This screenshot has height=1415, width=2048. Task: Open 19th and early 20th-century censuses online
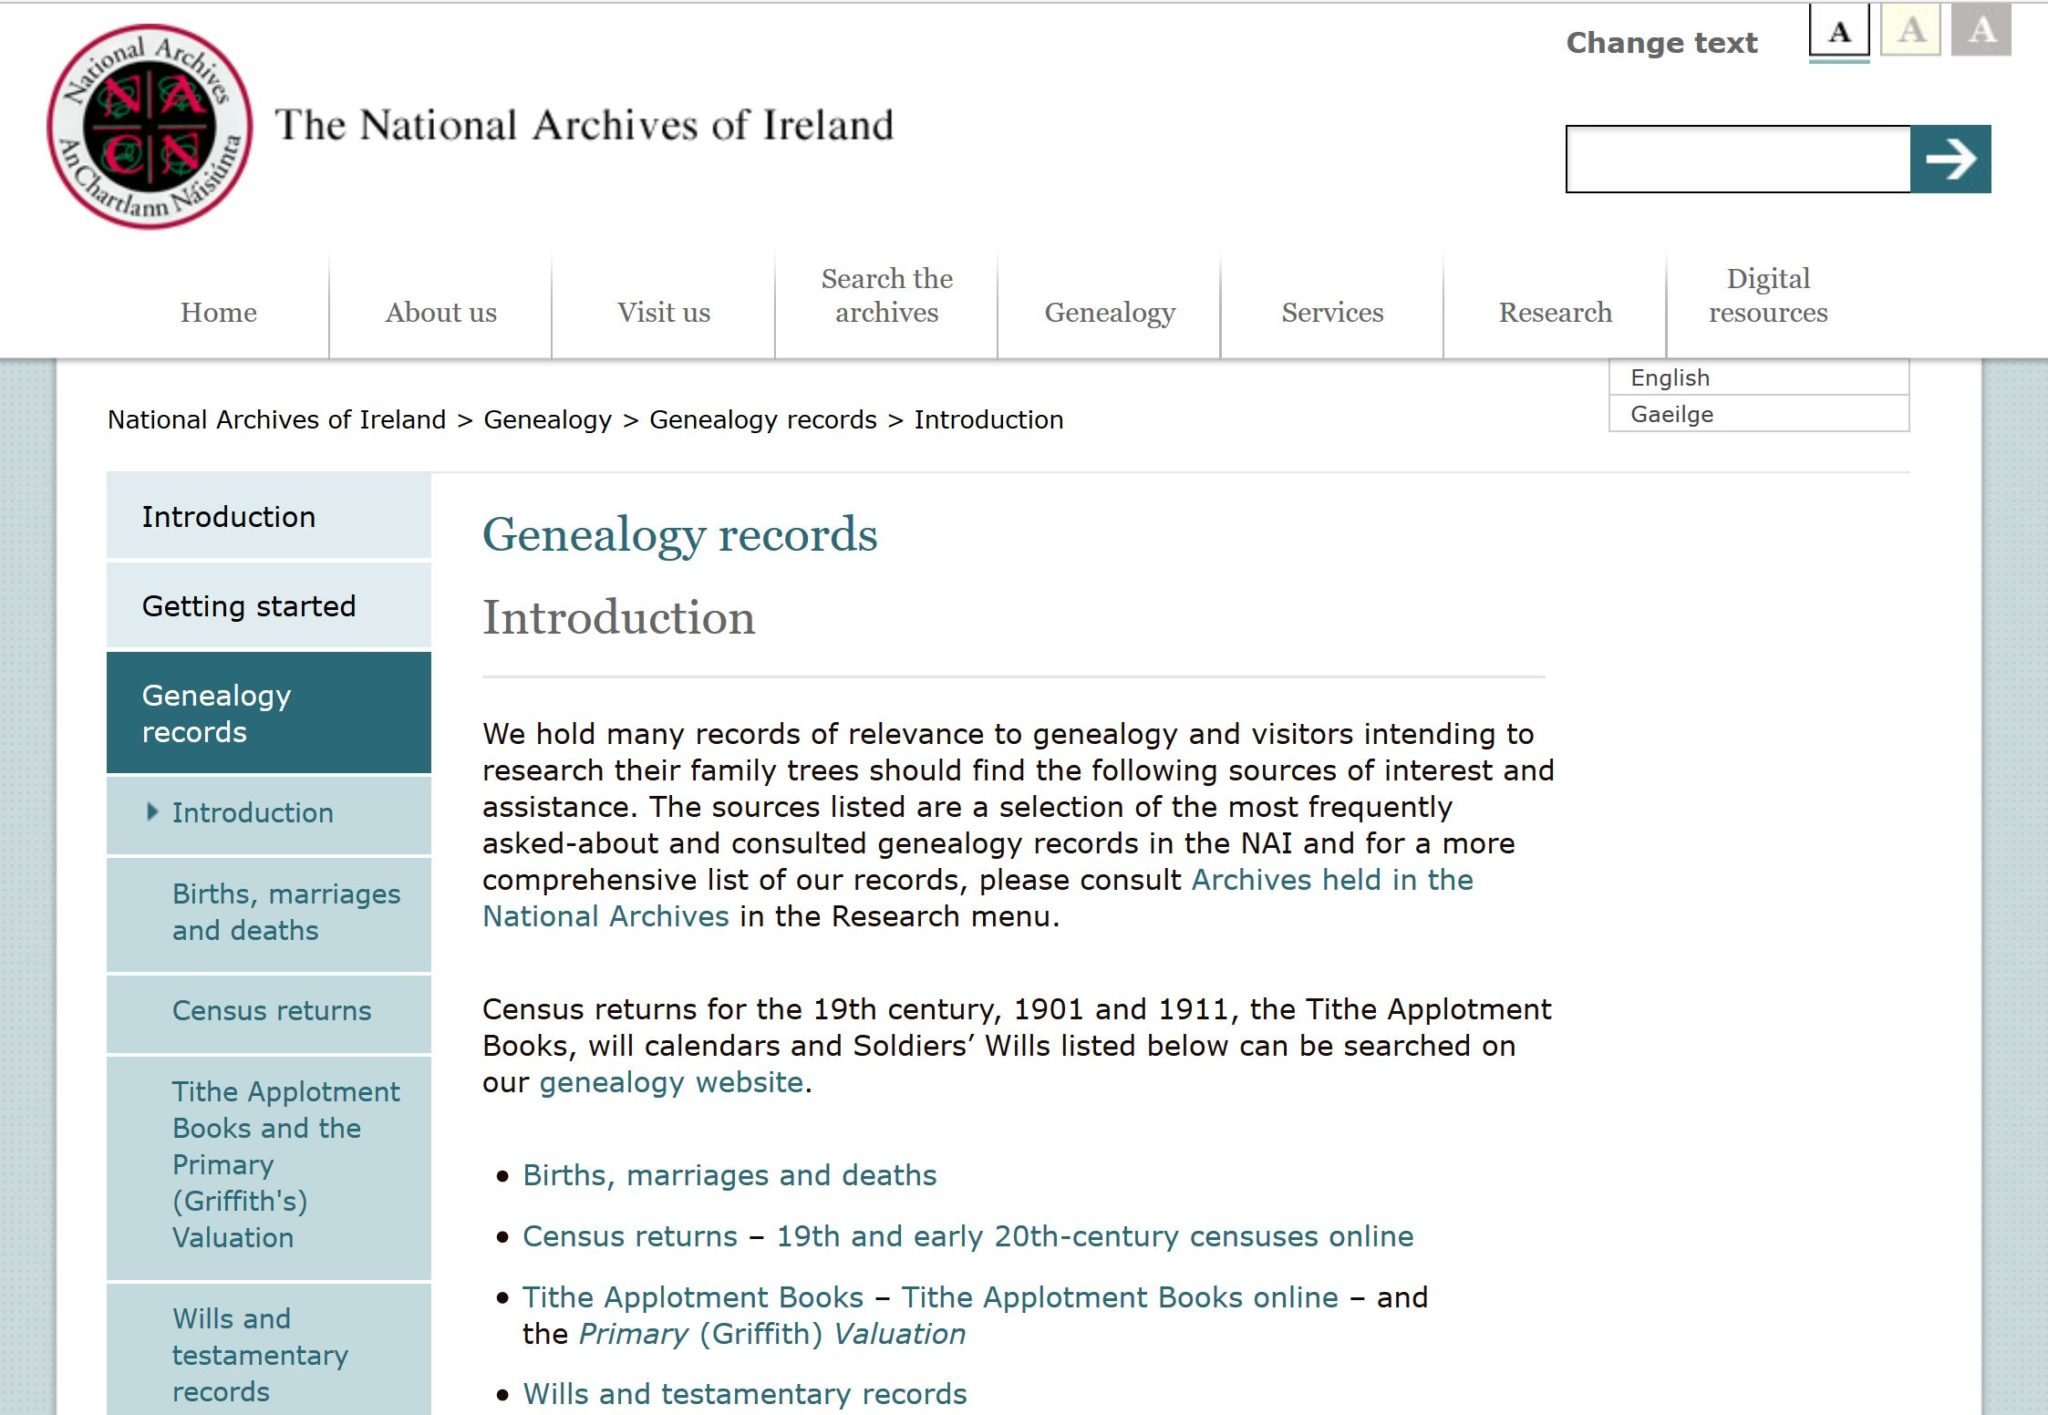pos(1095,1236)
